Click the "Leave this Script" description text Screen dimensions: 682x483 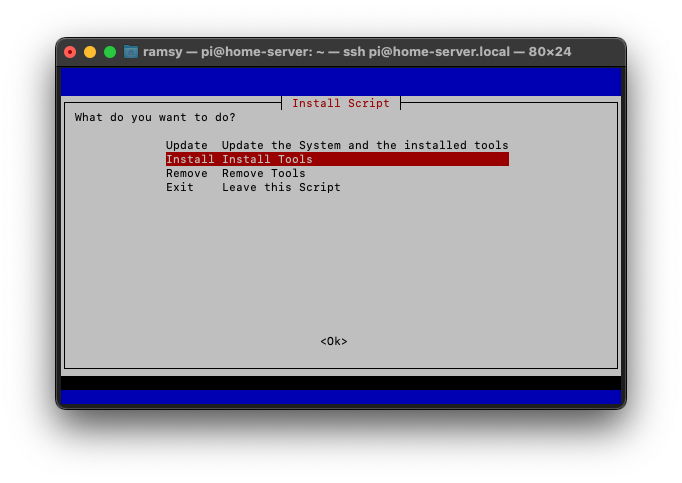[281, 187]
